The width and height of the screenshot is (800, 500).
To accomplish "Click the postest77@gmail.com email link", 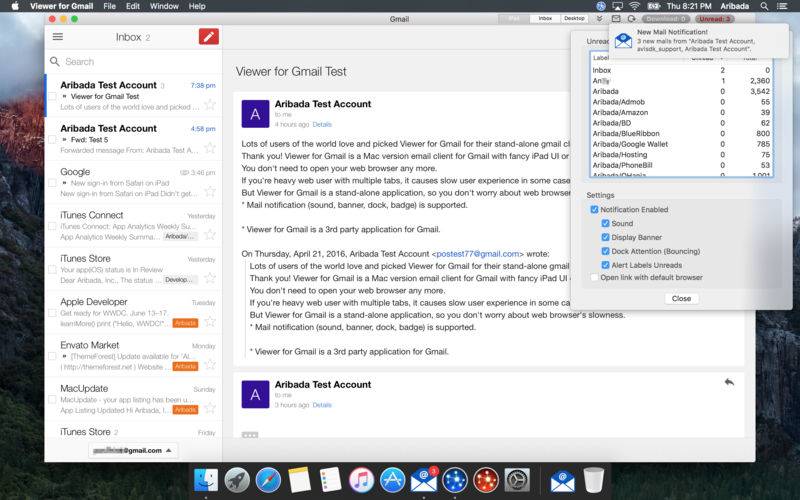I will (478, 254).
